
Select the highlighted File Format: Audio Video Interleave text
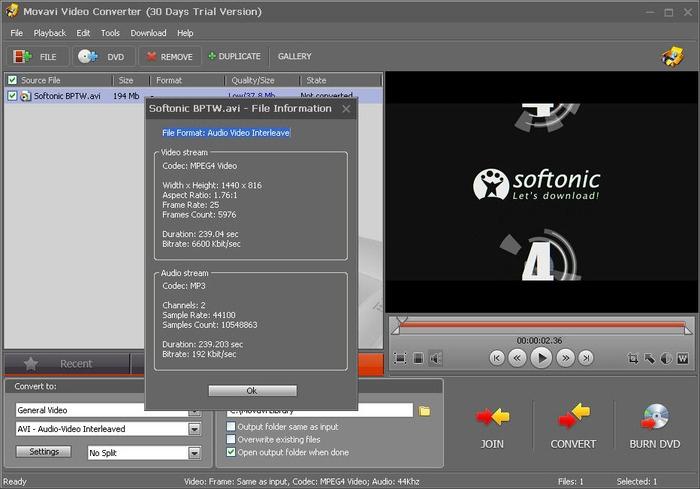(x=226, y=133)
